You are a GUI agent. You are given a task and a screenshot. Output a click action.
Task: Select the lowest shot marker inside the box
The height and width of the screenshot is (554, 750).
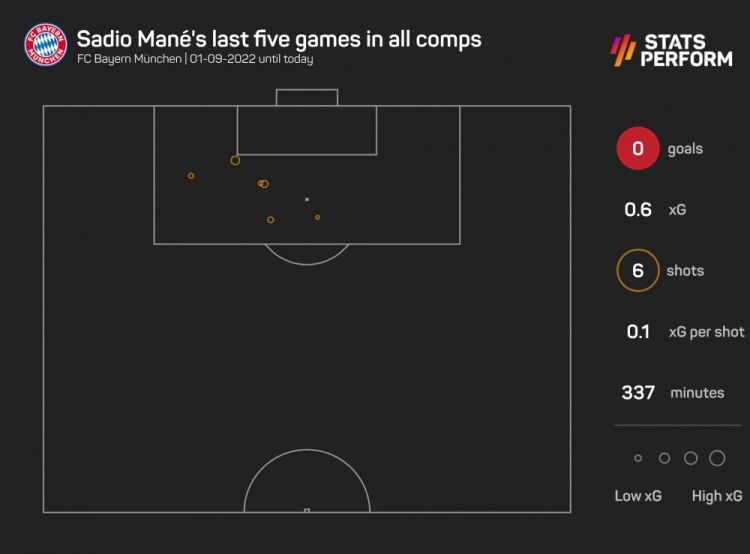tap(270, 220)
